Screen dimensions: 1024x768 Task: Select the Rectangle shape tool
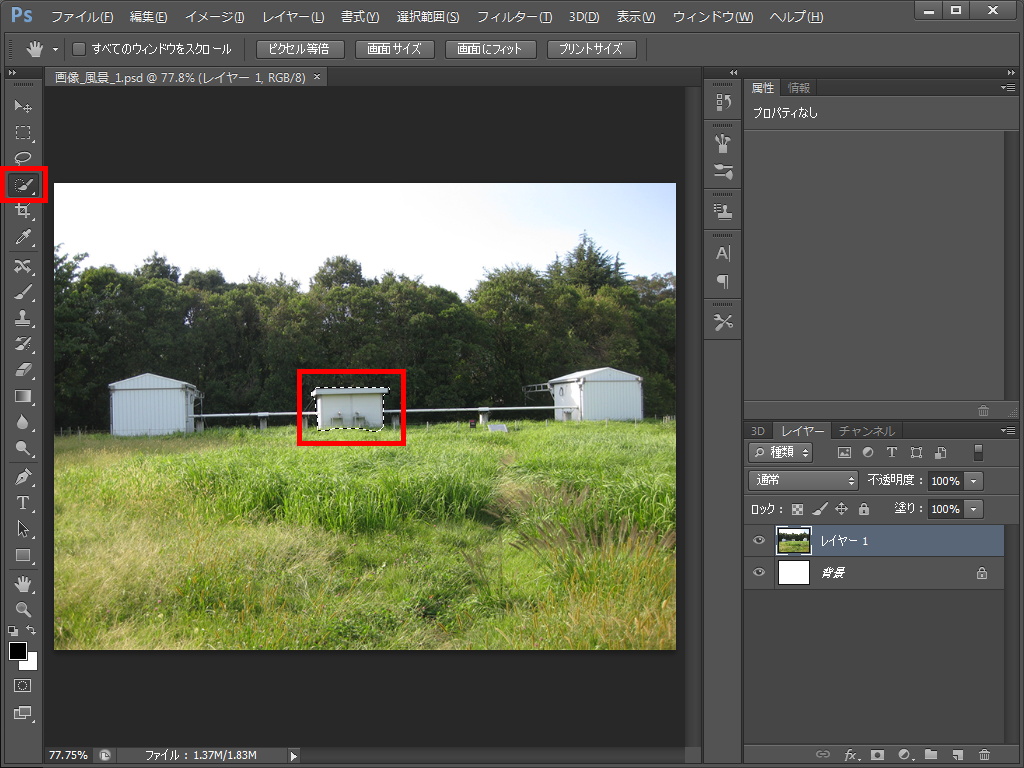pos(24,555)
